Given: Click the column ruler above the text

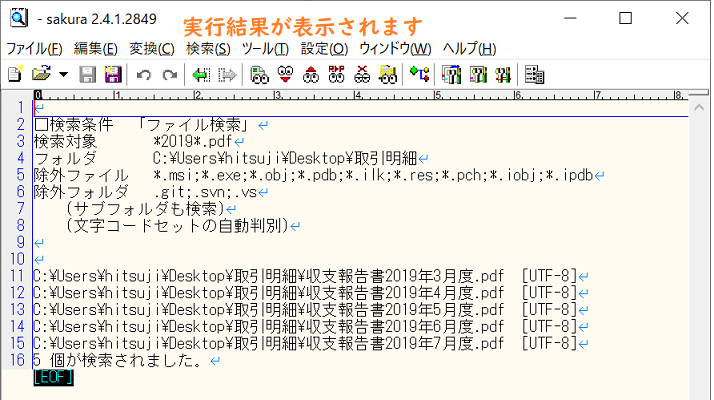Looking at the screenshot, I should tap(361, 95).
